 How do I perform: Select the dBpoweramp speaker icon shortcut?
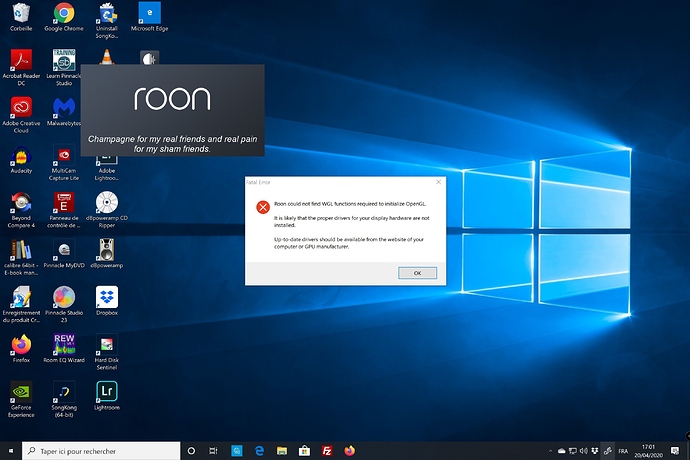point(107,254)
